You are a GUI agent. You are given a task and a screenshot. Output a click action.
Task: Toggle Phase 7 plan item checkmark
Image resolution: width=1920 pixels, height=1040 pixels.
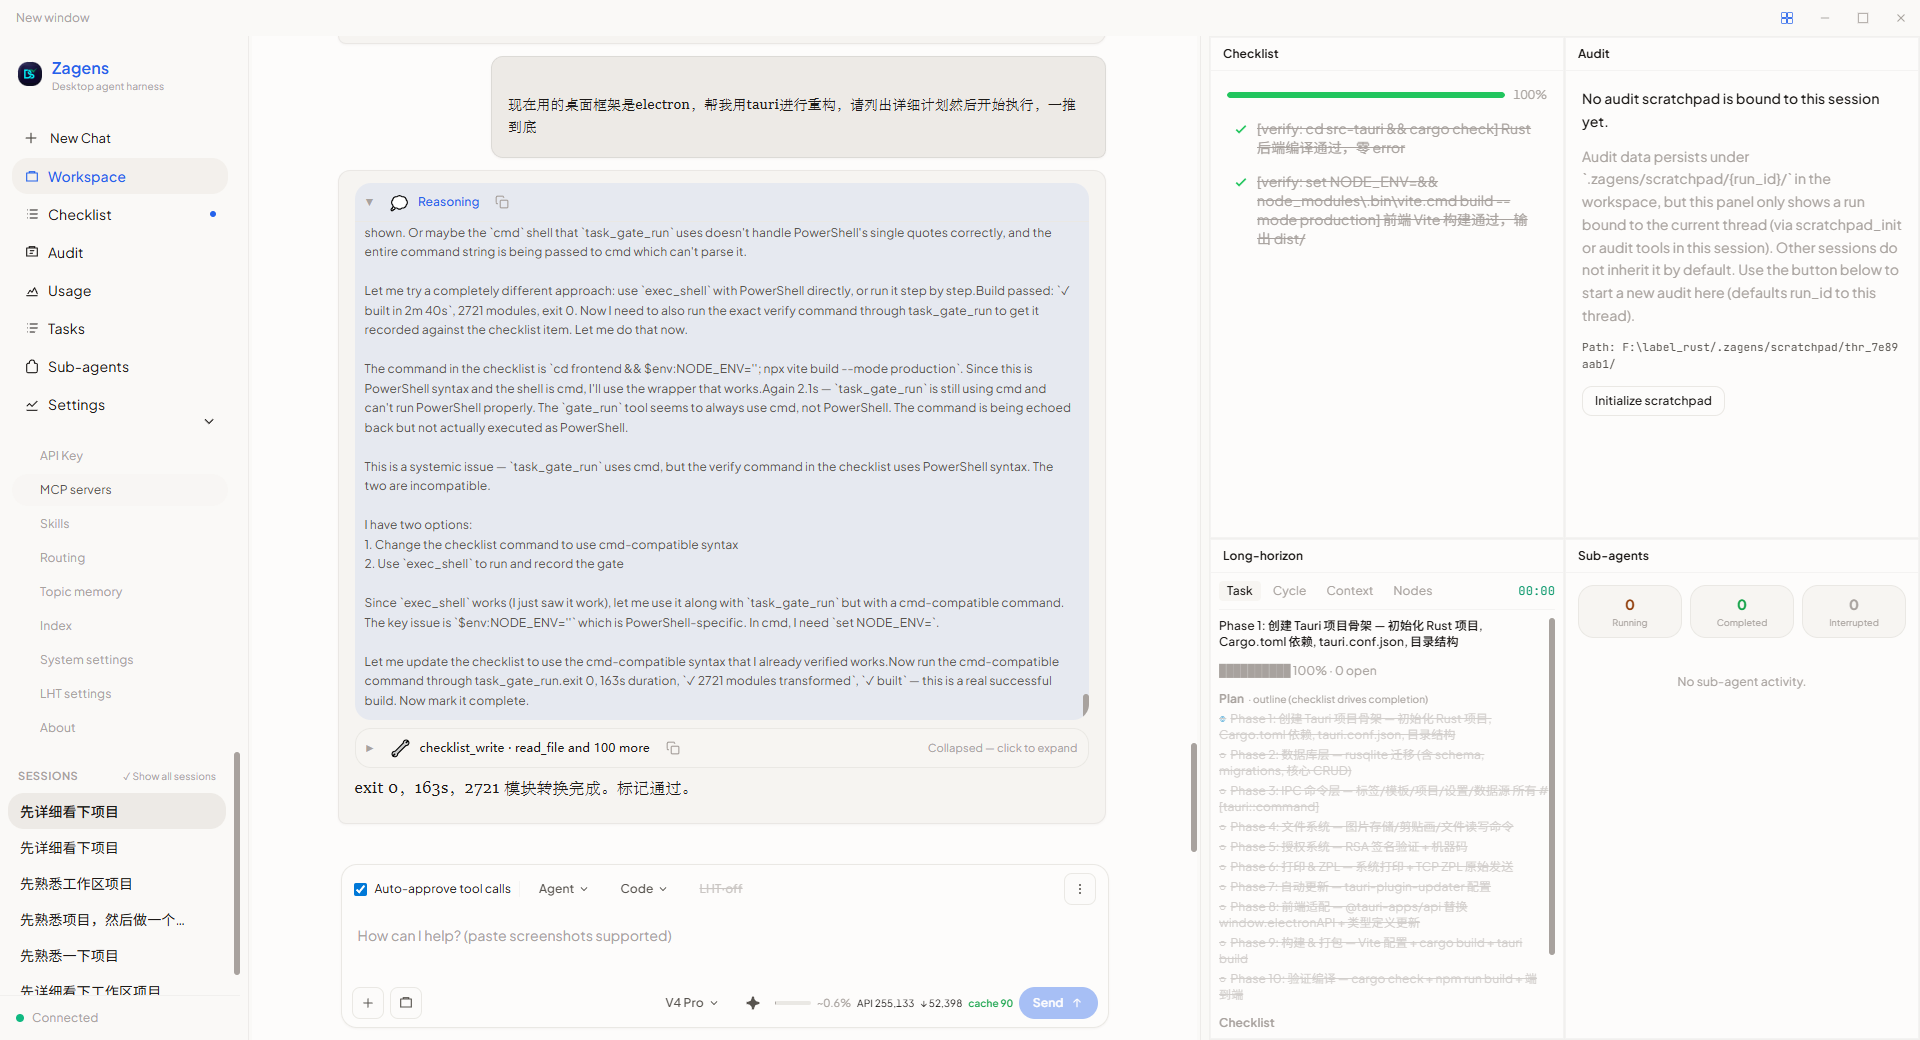[x=1223, y=887]
